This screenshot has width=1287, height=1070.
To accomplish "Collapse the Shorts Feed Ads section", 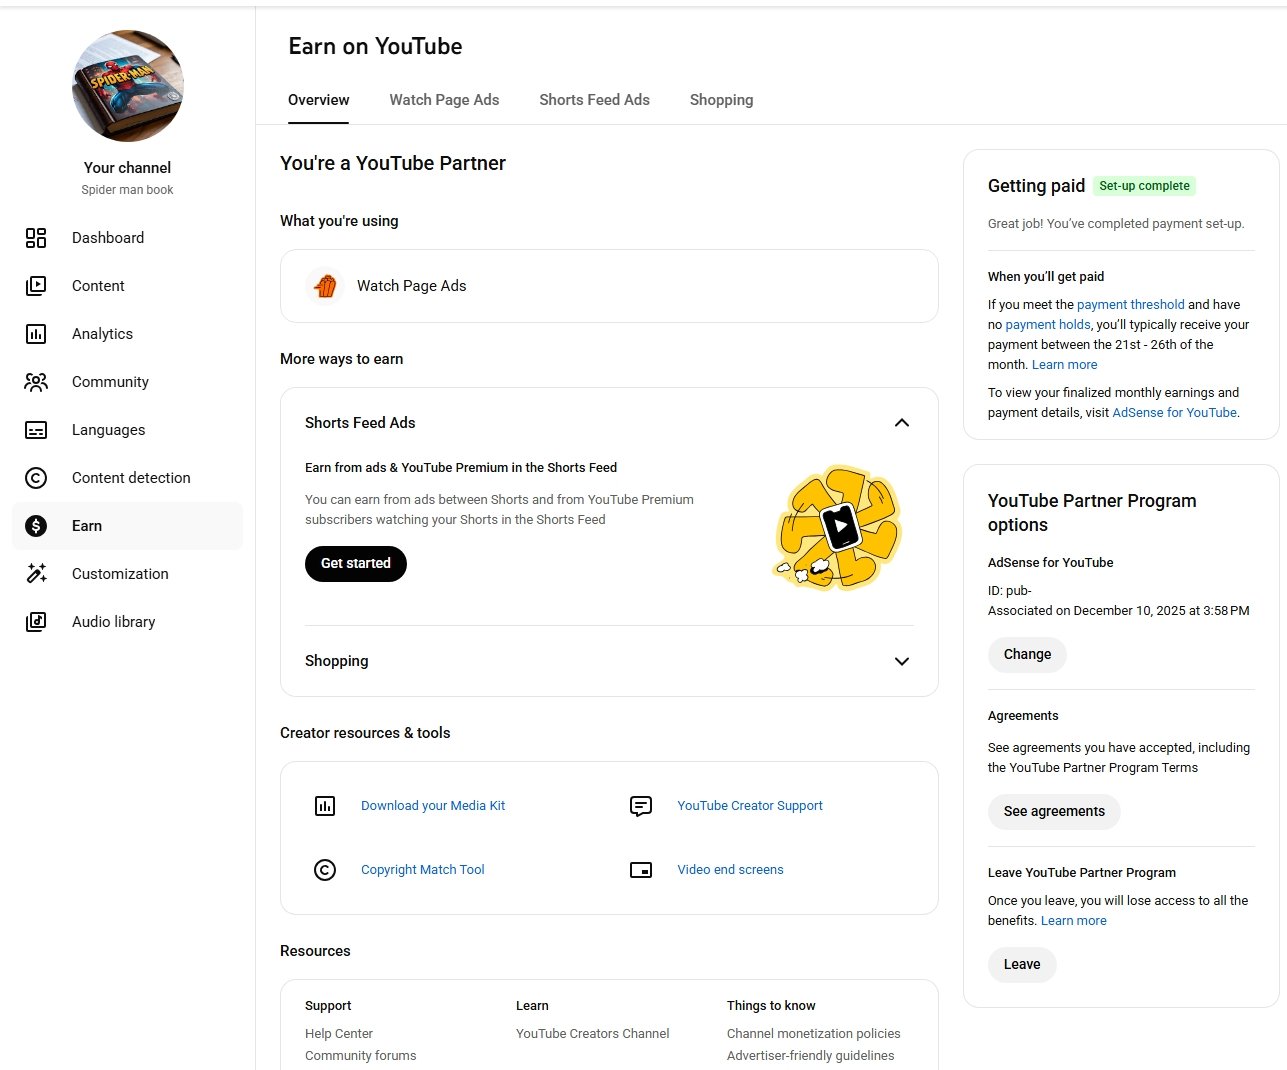I will (x=901, y=423).
